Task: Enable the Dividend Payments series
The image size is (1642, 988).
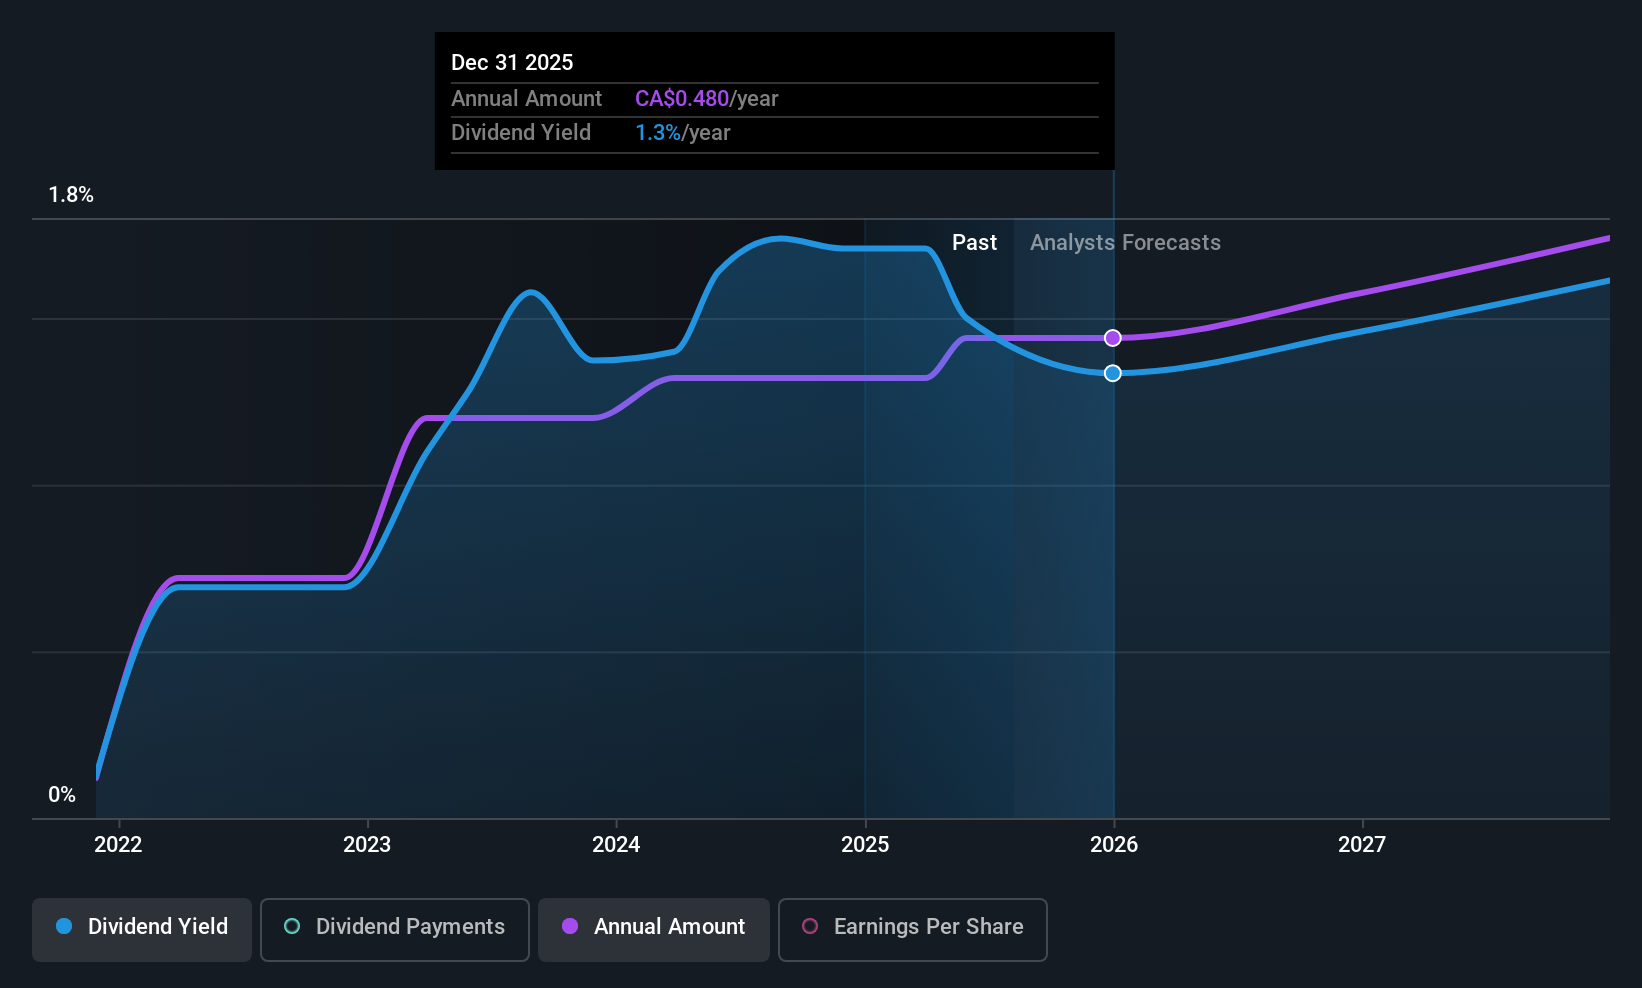Action: [x=395, y=929]
